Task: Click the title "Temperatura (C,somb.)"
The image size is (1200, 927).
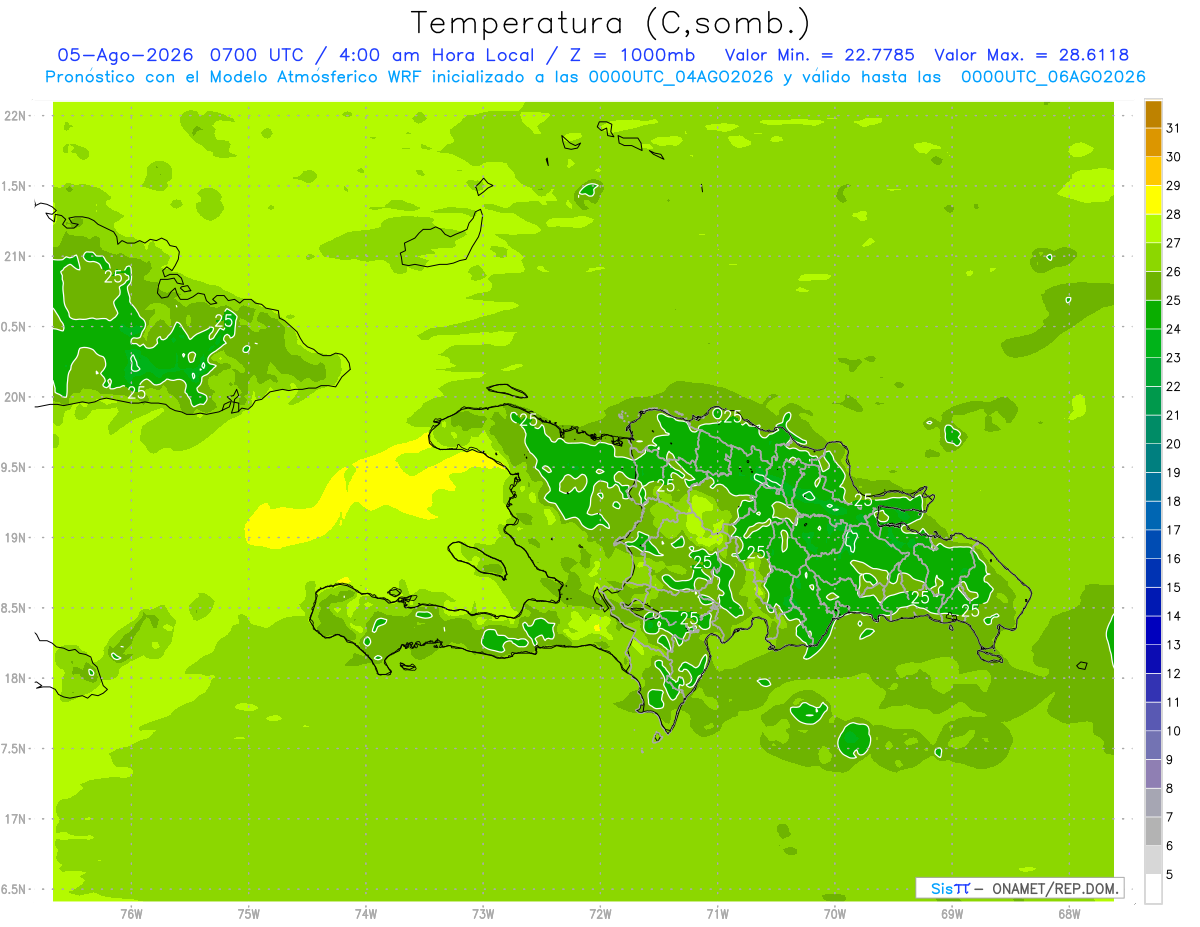Action: click(x=610, y=23)
